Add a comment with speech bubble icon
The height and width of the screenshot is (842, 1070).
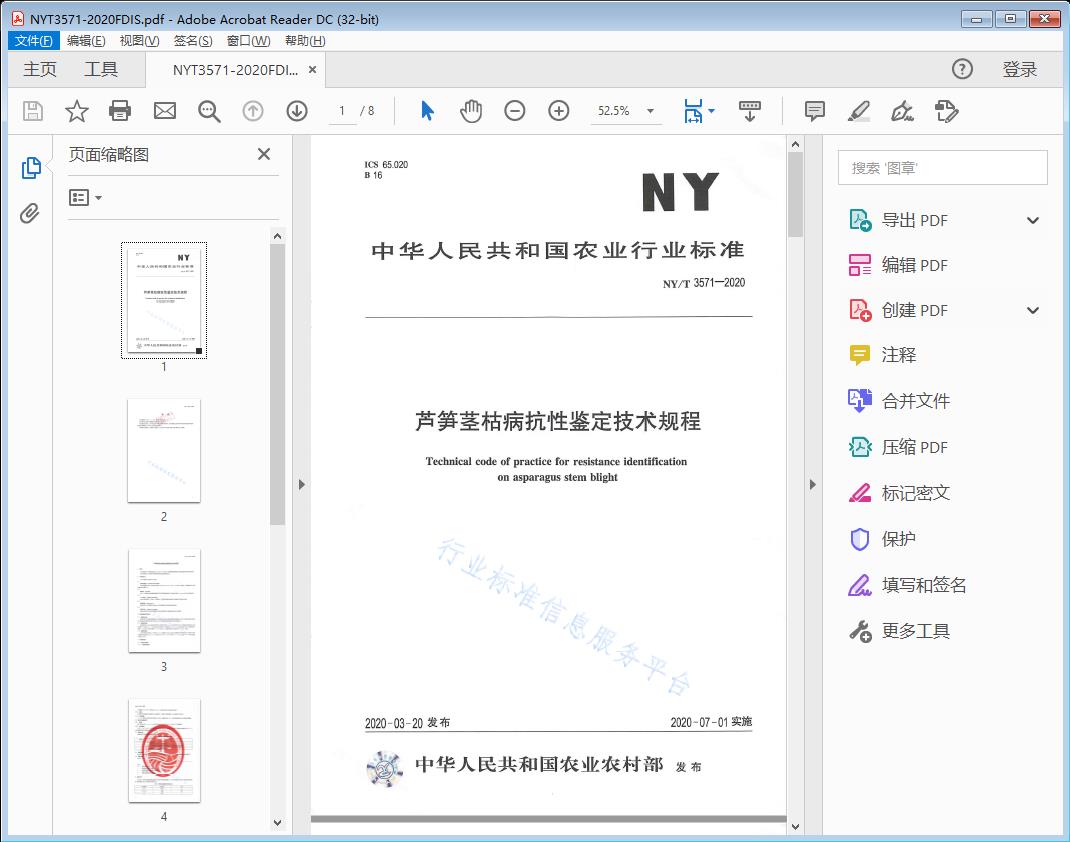(x=815, y=111)
